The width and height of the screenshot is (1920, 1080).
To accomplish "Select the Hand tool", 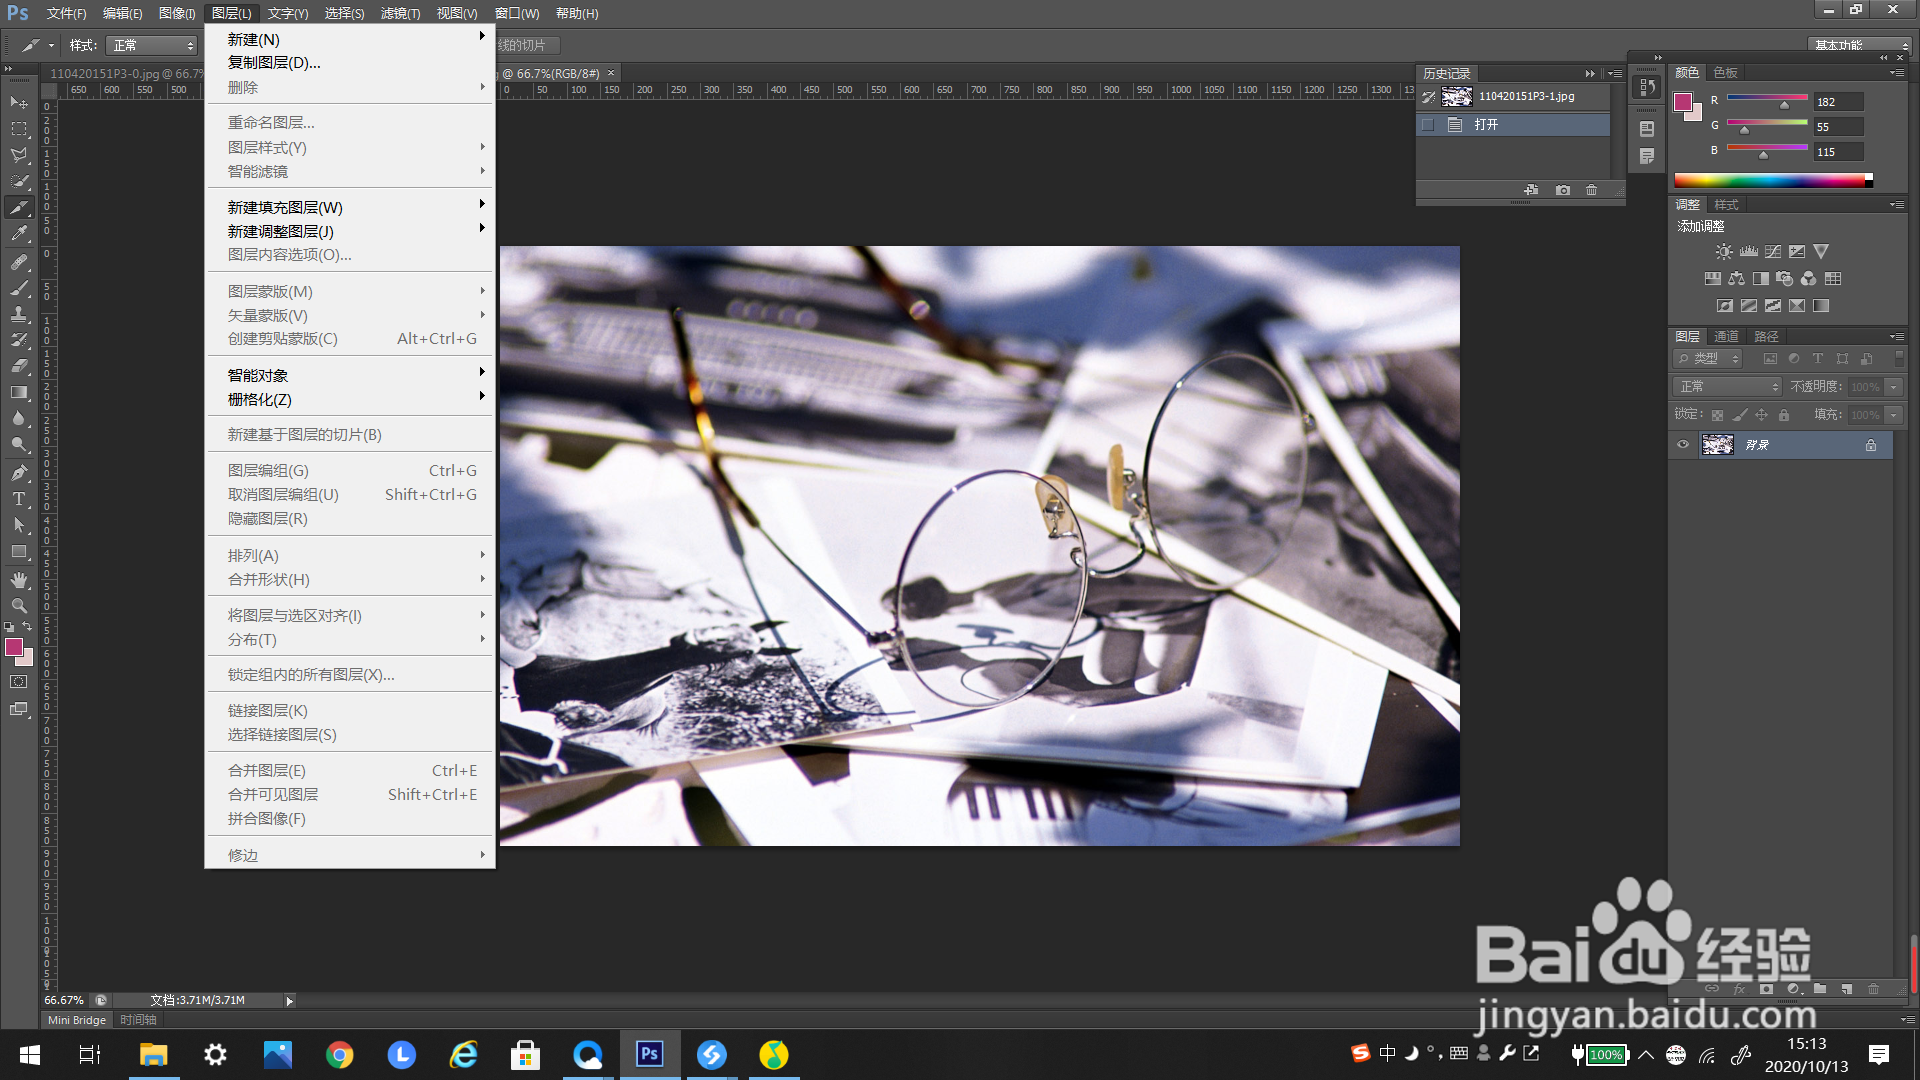I will 19,580.
